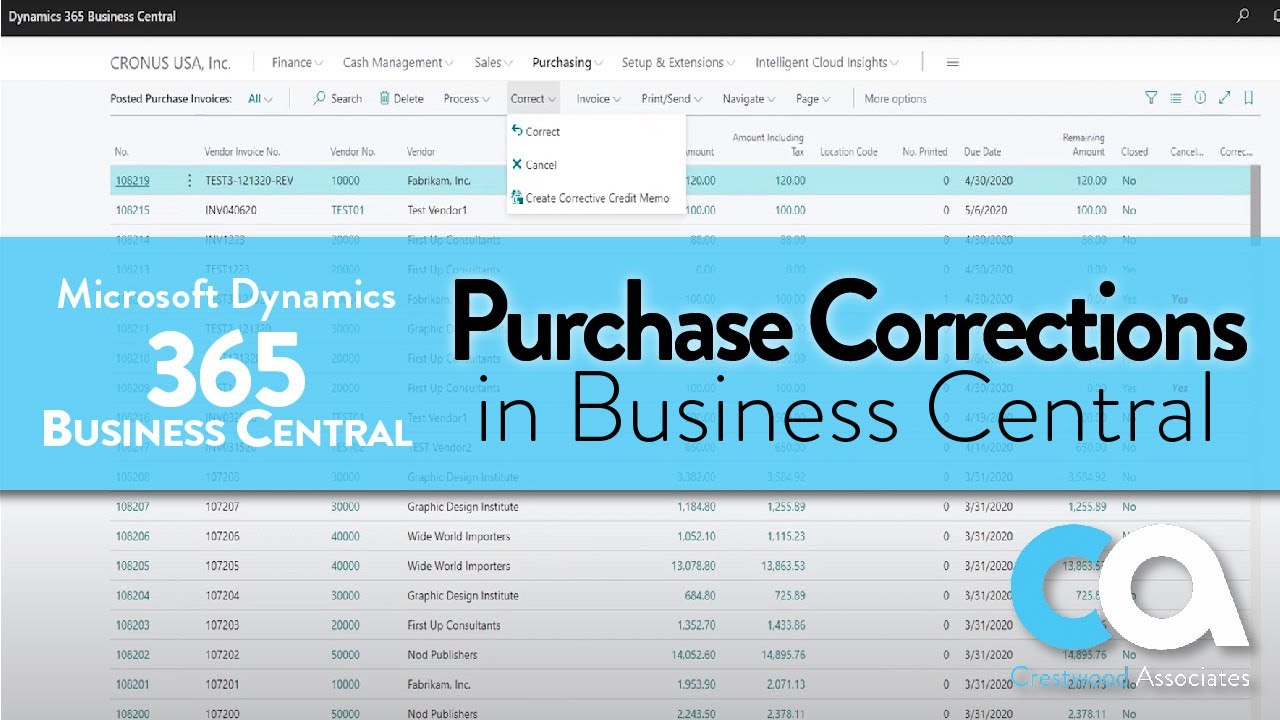Screen dimensions: 1280x720
Task: Open the Process action dropdown
Action: (467, 99)
